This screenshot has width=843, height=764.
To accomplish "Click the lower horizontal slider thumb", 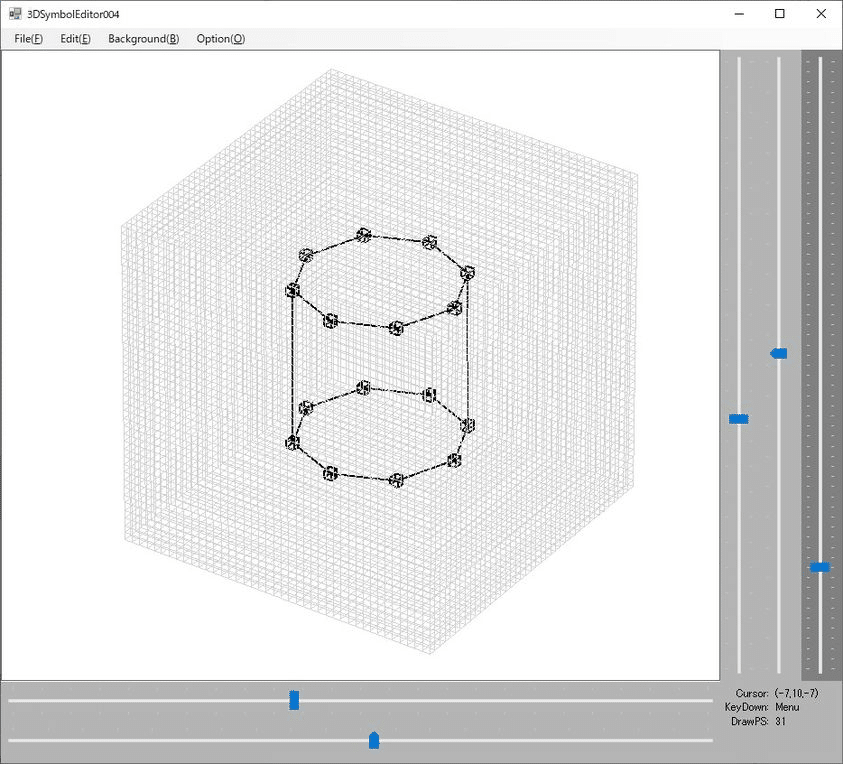I will [374, 740].
